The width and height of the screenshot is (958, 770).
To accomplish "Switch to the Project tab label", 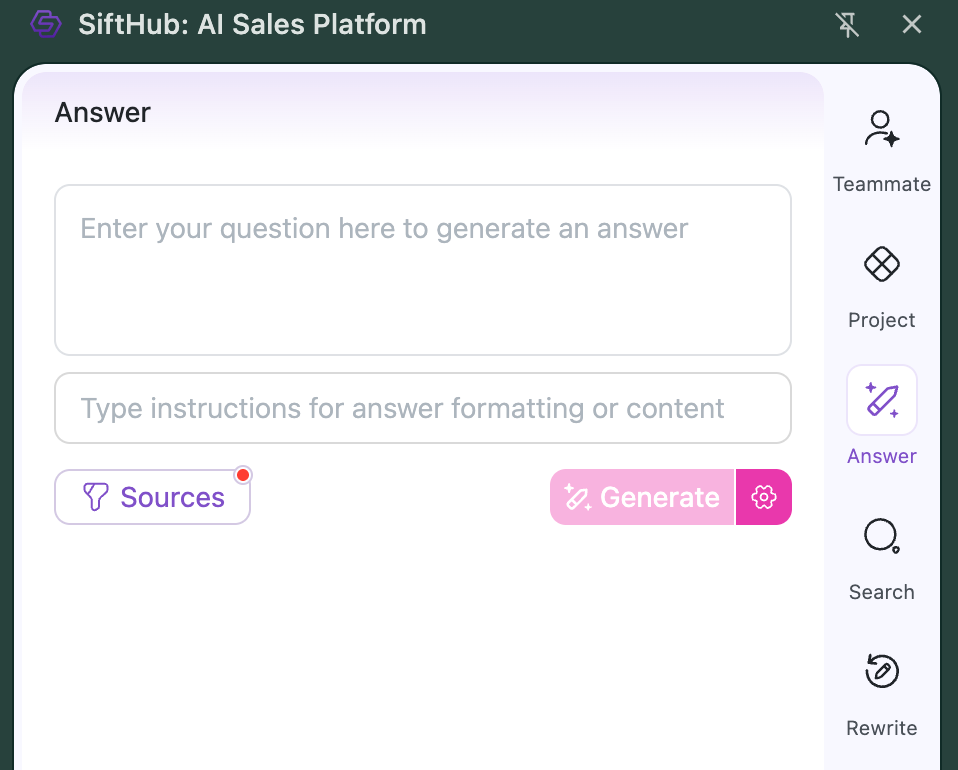I will pos(881,320).
